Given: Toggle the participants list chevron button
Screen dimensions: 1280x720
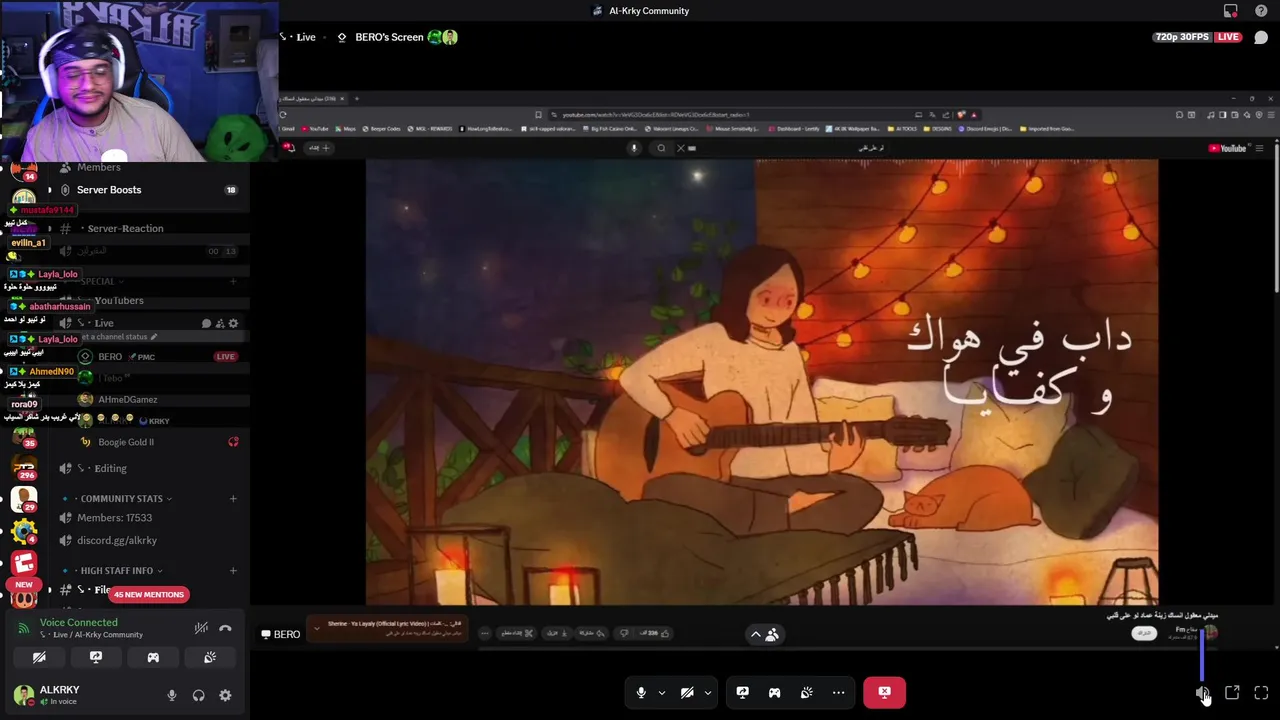Looking at the screenshot, I should click(764, 634).
